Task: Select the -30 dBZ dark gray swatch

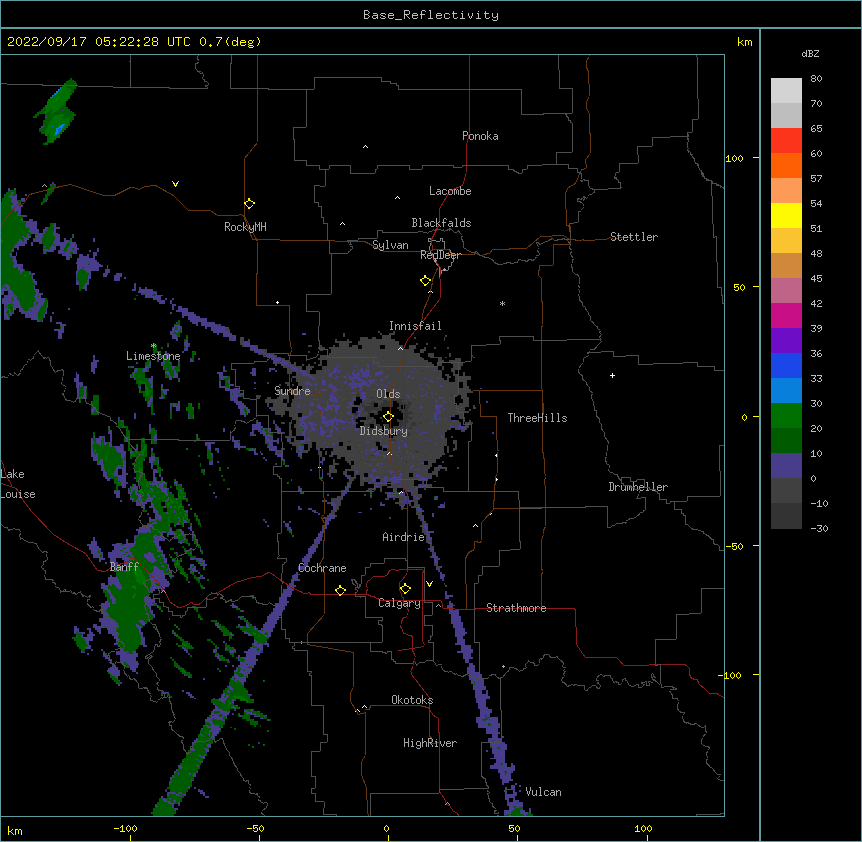Action: [x=786, y=516]
